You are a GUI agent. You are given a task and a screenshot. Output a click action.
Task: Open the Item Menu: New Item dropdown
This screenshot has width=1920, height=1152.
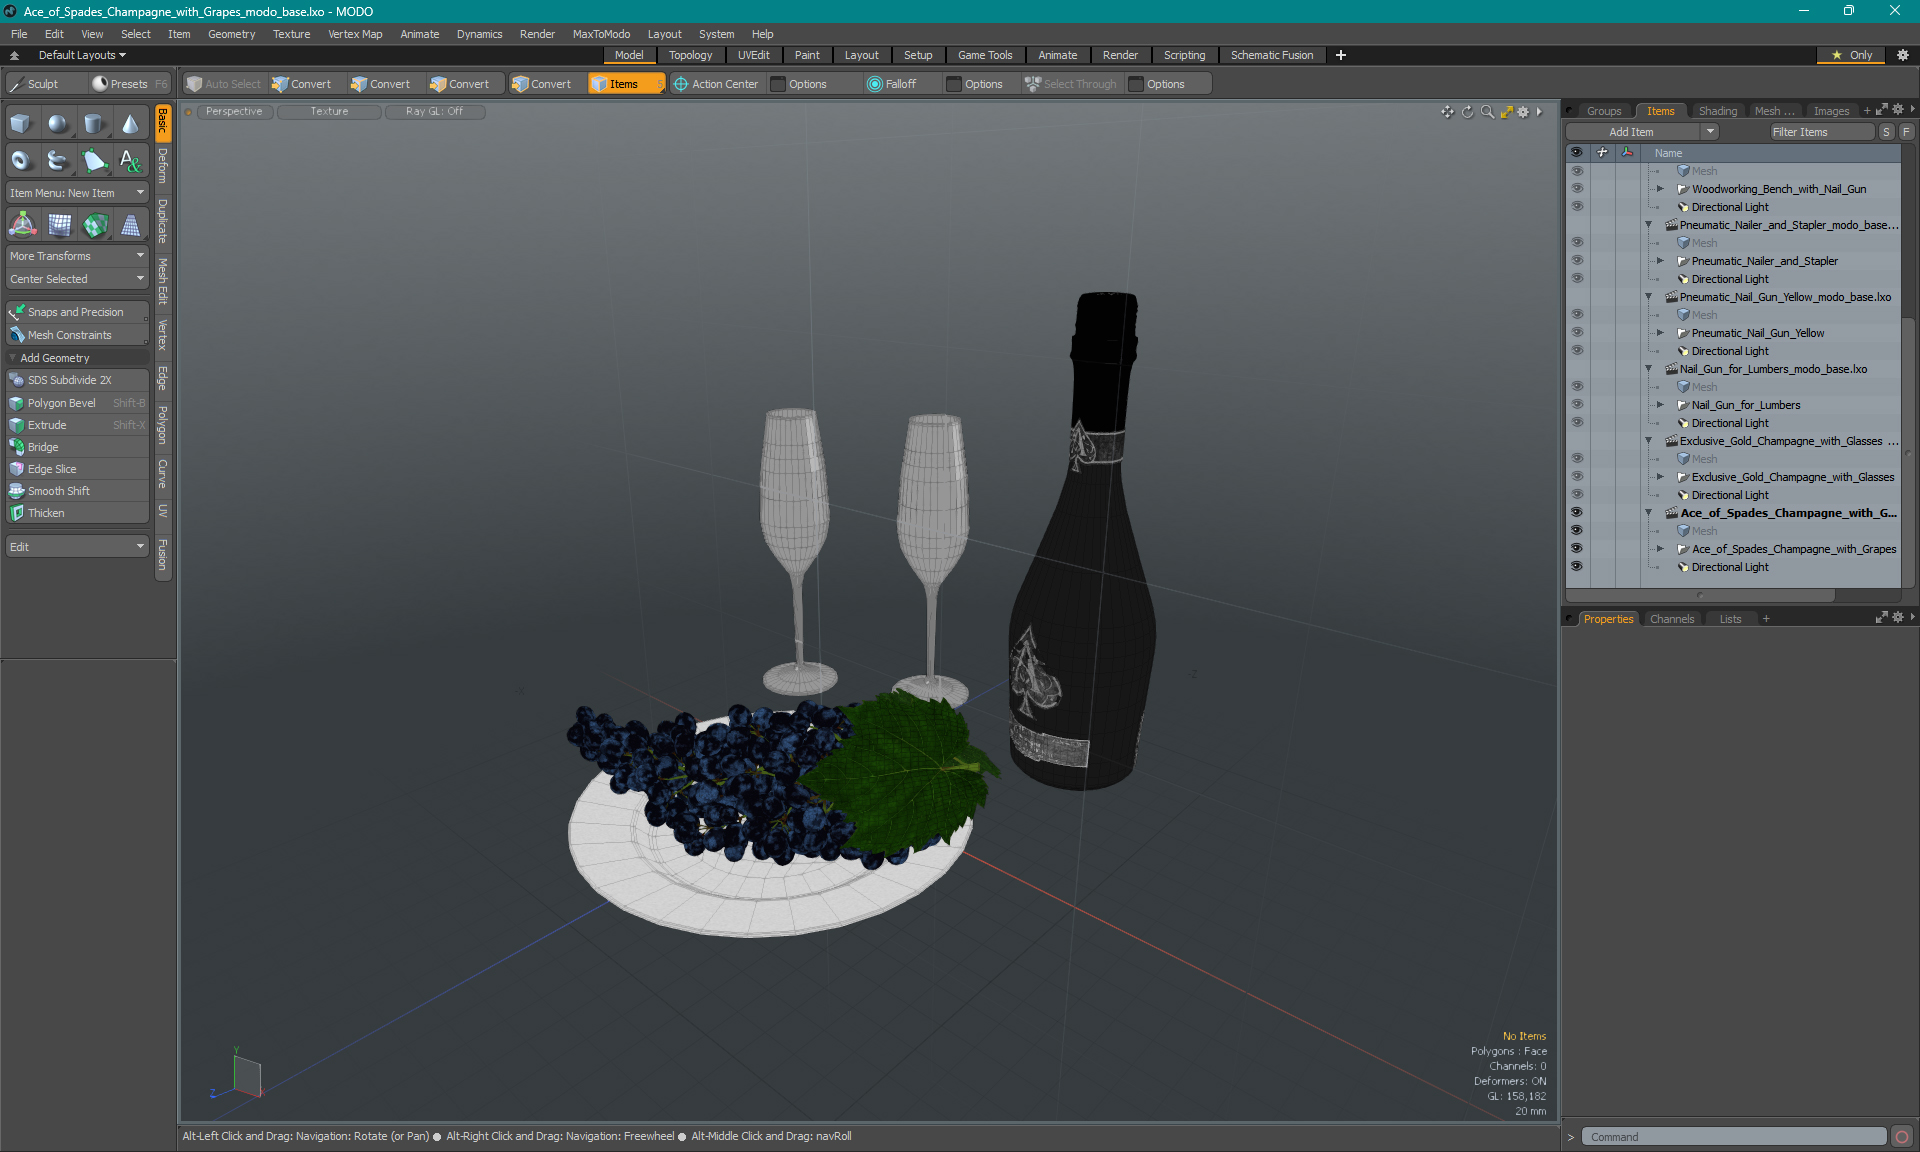coord(77,193)
